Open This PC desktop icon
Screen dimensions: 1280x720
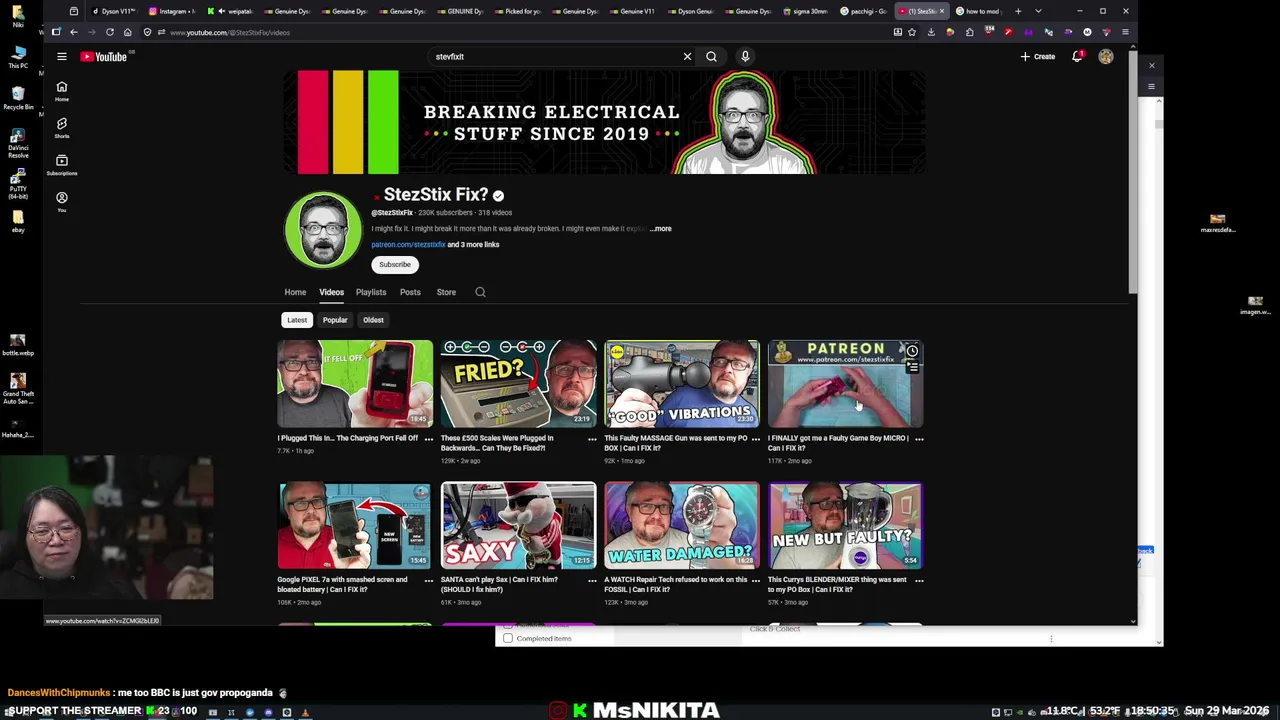pyautogui.click(x=18, y=56)
